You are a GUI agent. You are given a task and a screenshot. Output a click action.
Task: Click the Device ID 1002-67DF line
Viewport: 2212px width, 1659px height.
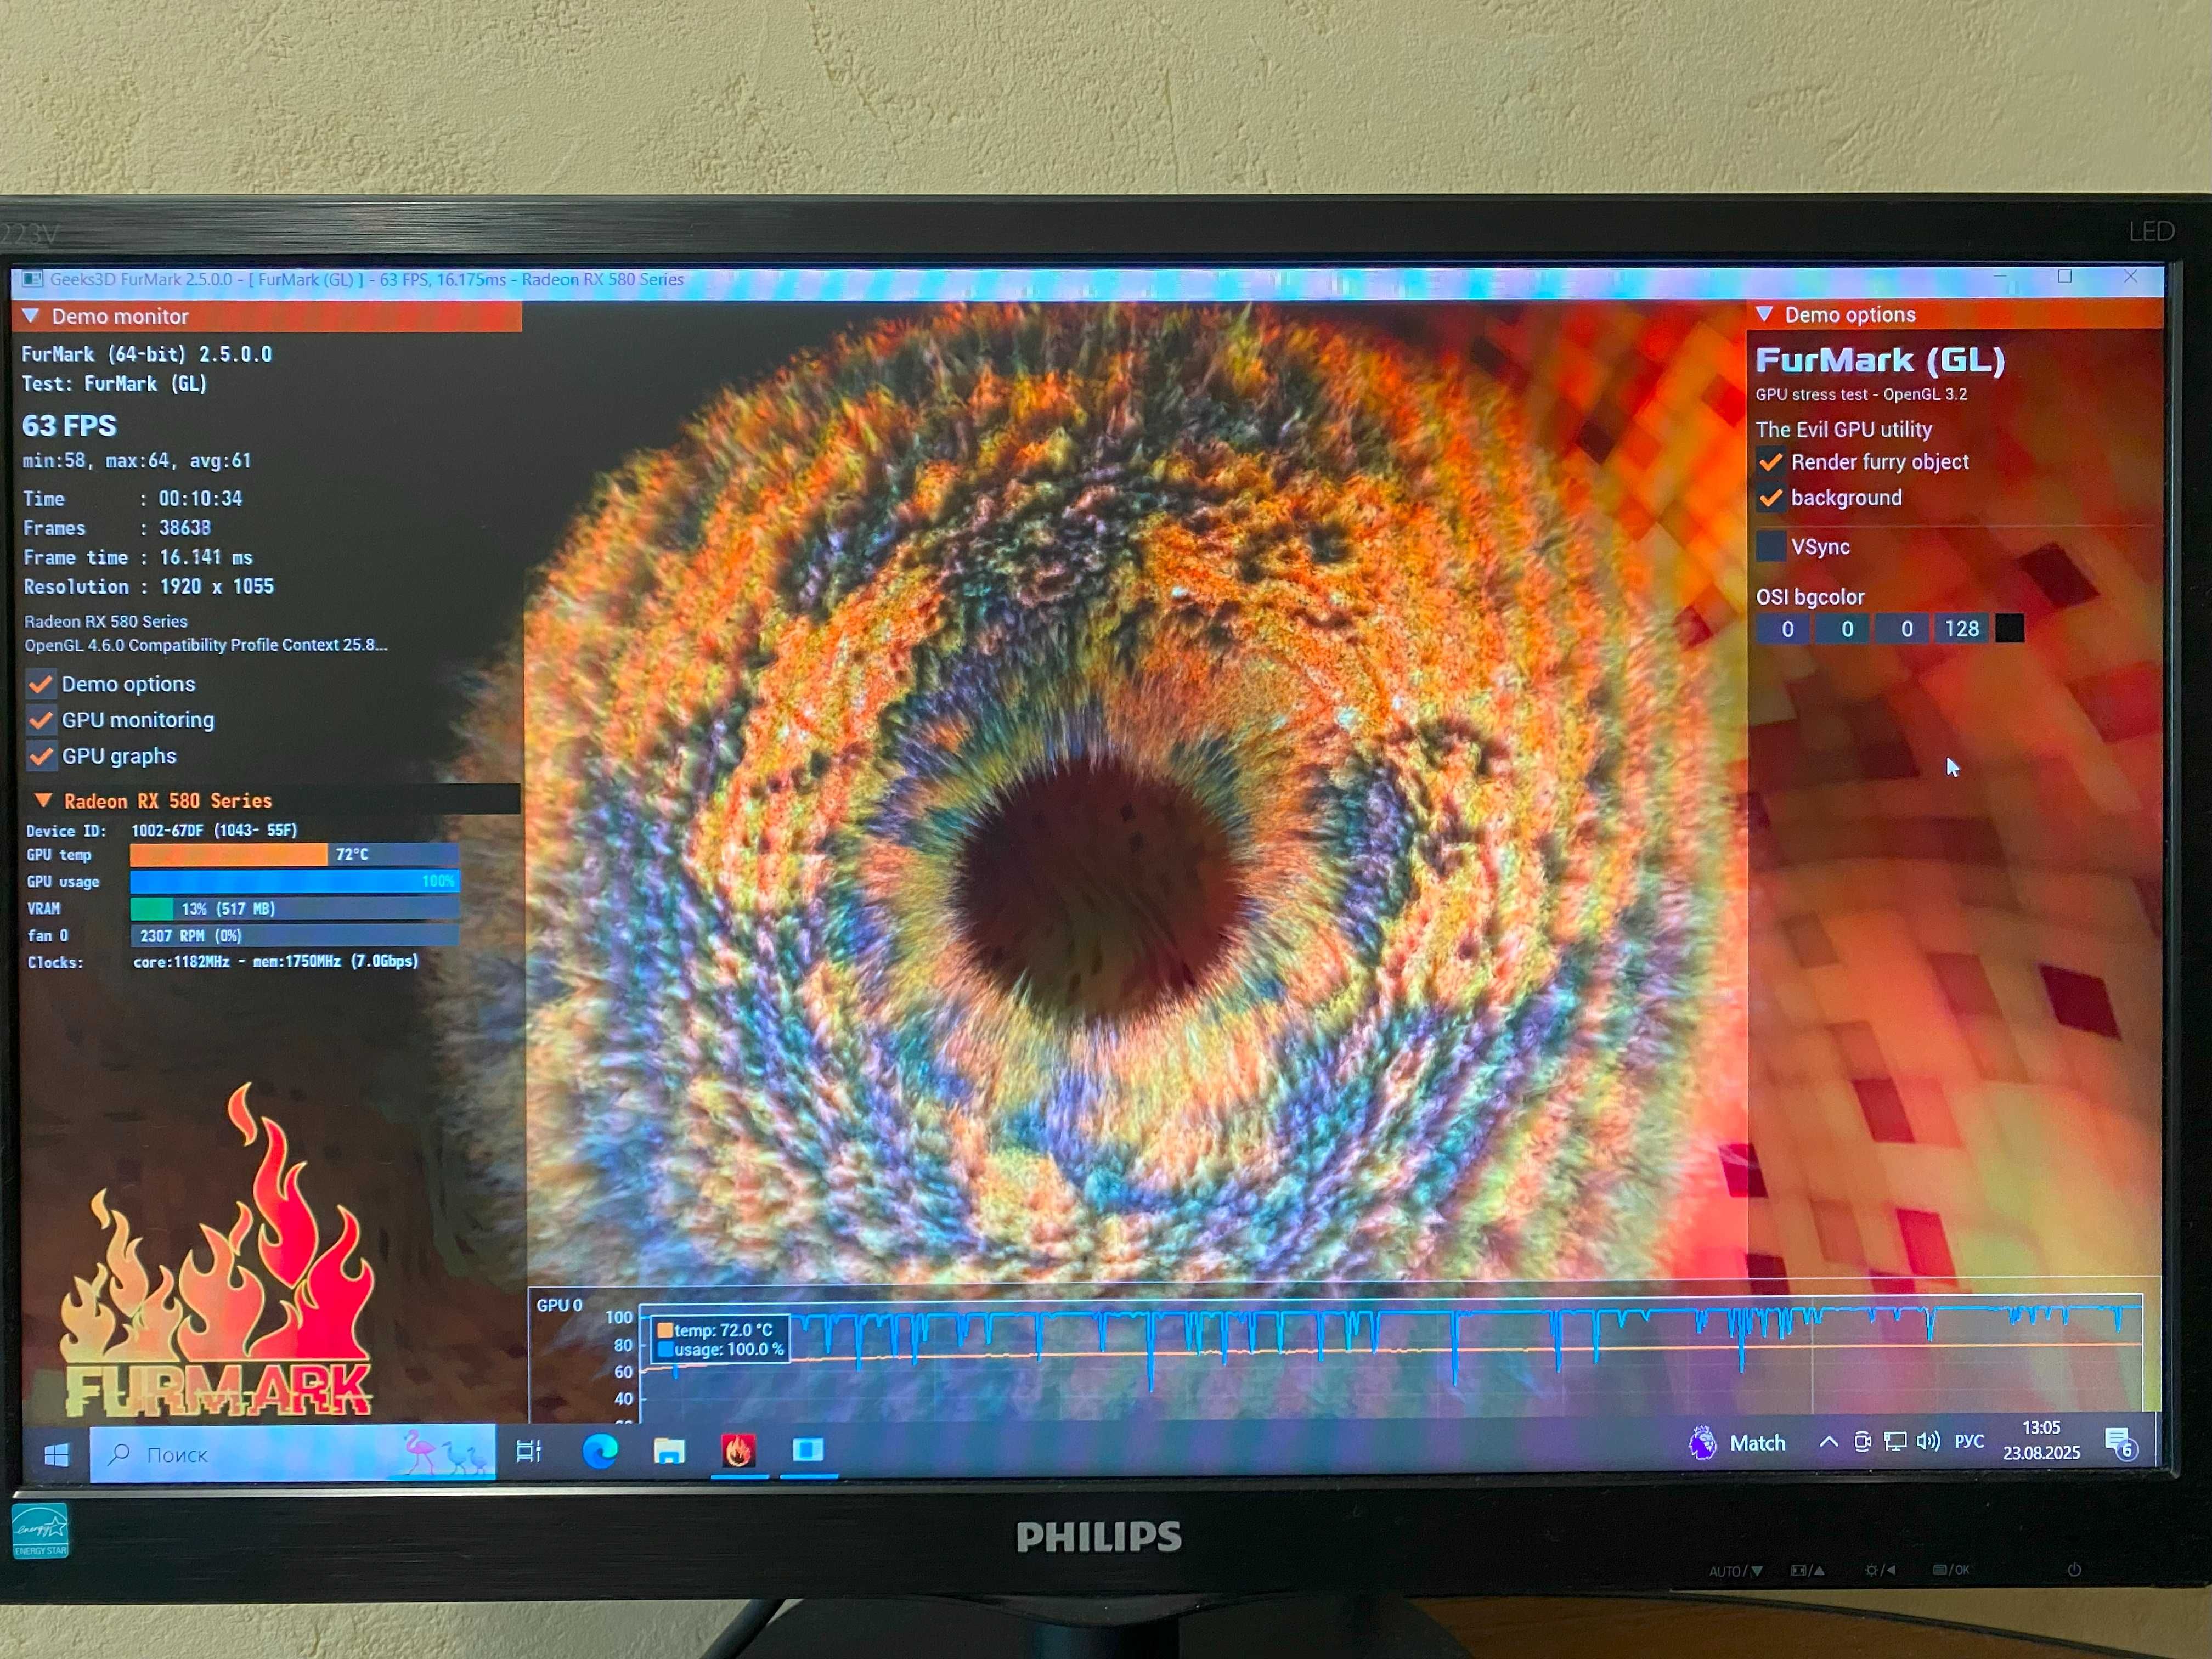tap(161, 830)
